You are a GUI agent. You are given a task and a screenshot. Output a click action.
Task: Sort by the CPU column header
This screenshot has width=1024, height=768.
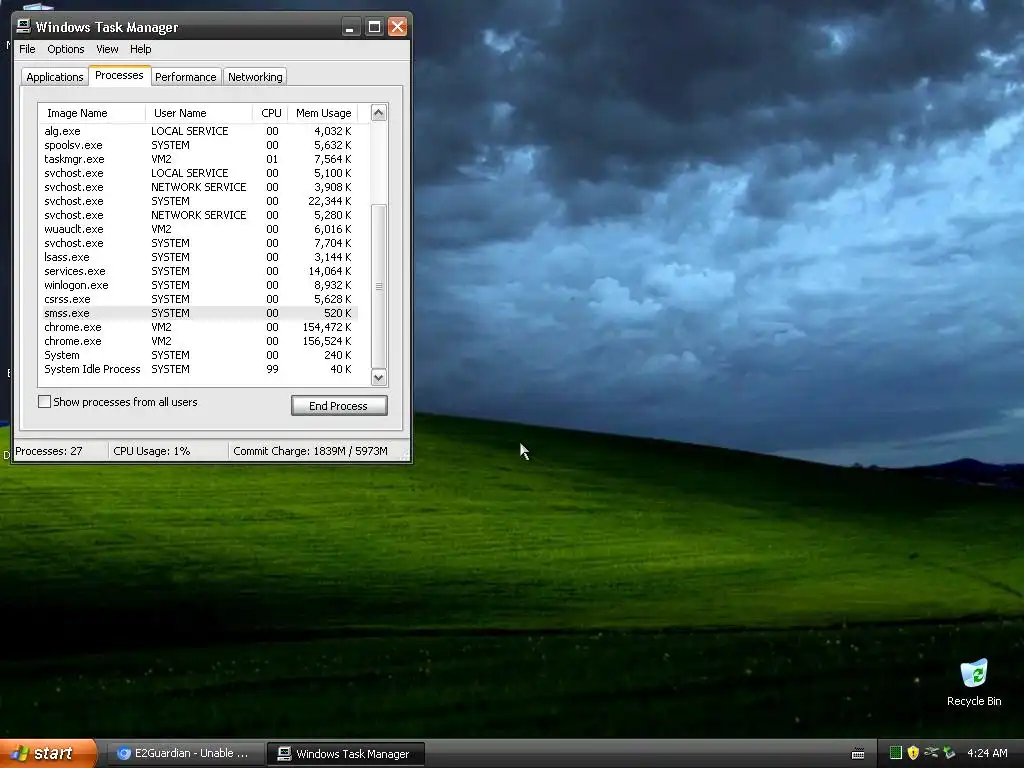click(270, 113)
